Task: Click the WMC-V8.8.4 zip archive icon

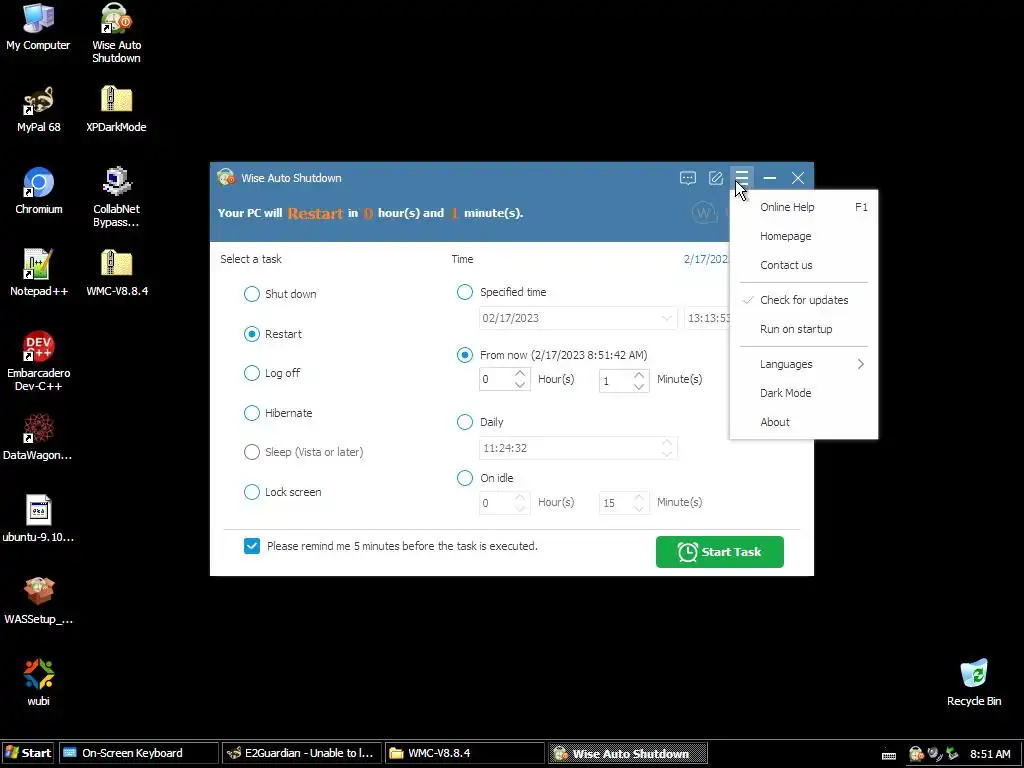Action: 117,273
